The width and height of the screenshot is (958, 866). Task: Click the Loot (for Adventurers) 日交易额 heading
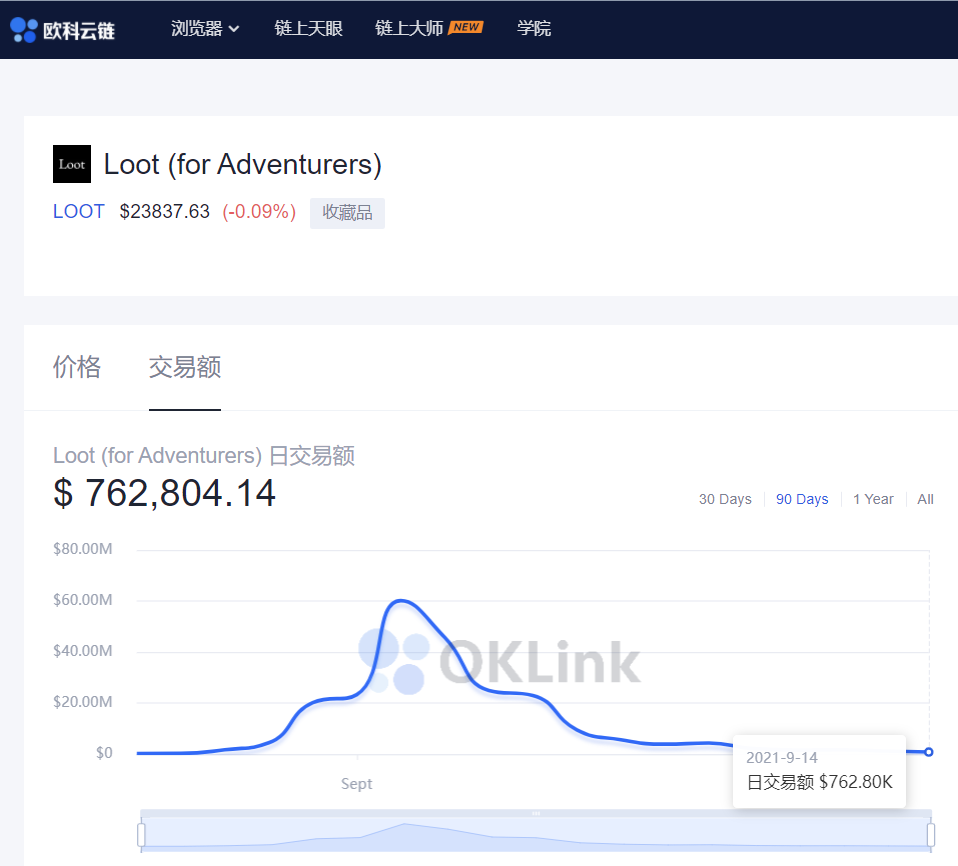click(204, 456)
